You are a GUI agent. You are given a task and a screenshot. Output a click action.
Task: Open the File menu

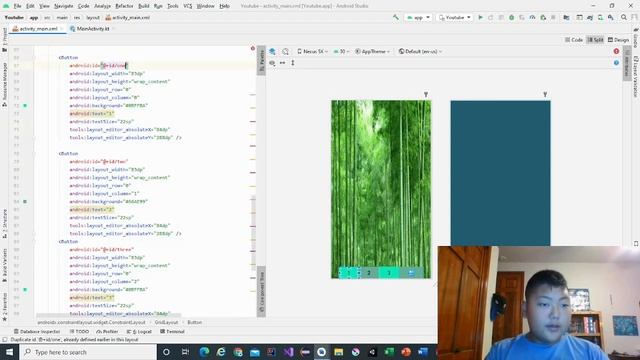pyautogui.click(x=17, y=6)
